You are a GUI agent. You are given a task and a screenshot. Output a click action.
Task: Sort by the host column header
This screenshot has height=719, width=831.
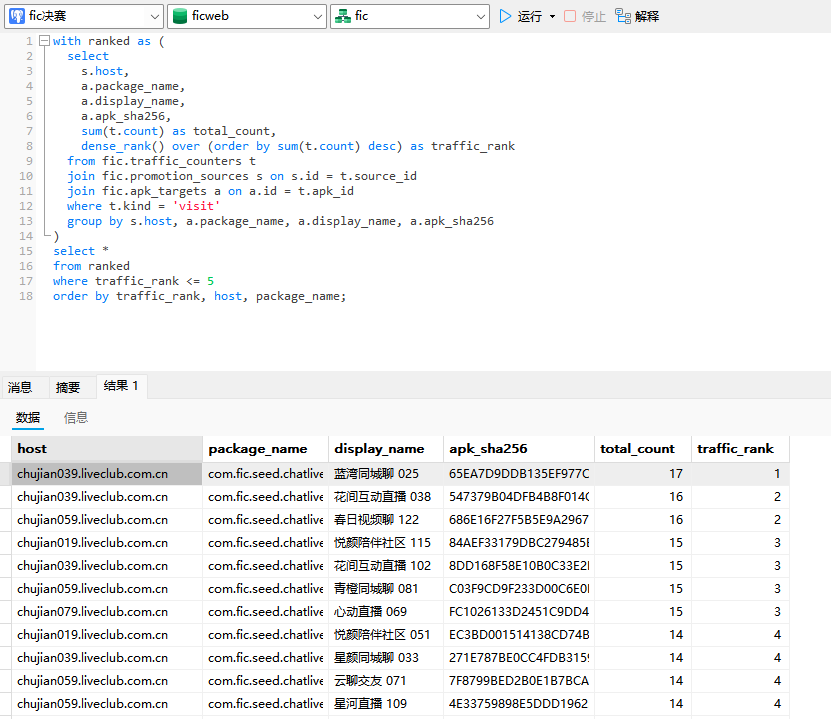click(107, 449)
